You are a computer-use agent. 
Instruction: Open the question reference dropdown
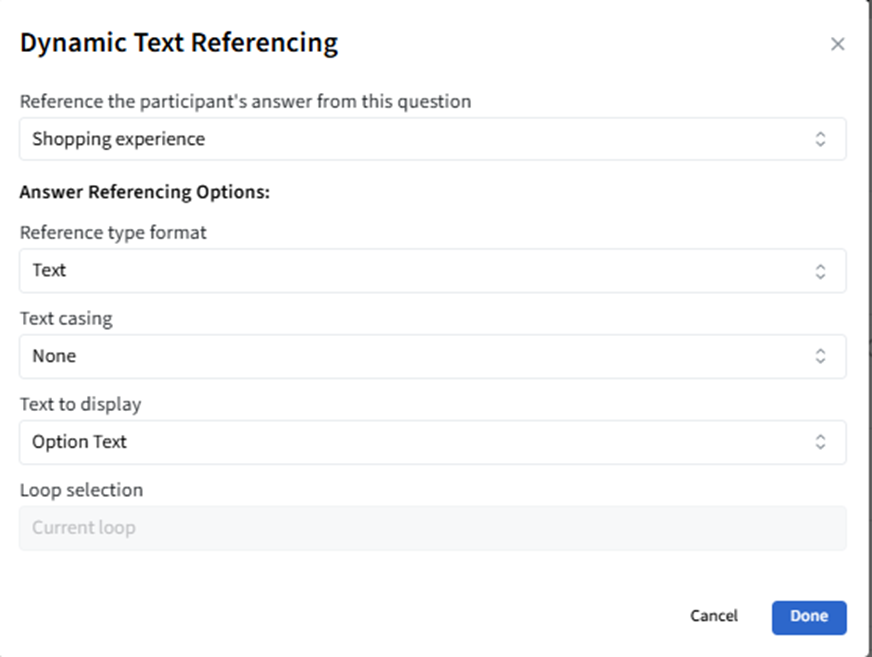pyautogui.click(x=432, y=139)
